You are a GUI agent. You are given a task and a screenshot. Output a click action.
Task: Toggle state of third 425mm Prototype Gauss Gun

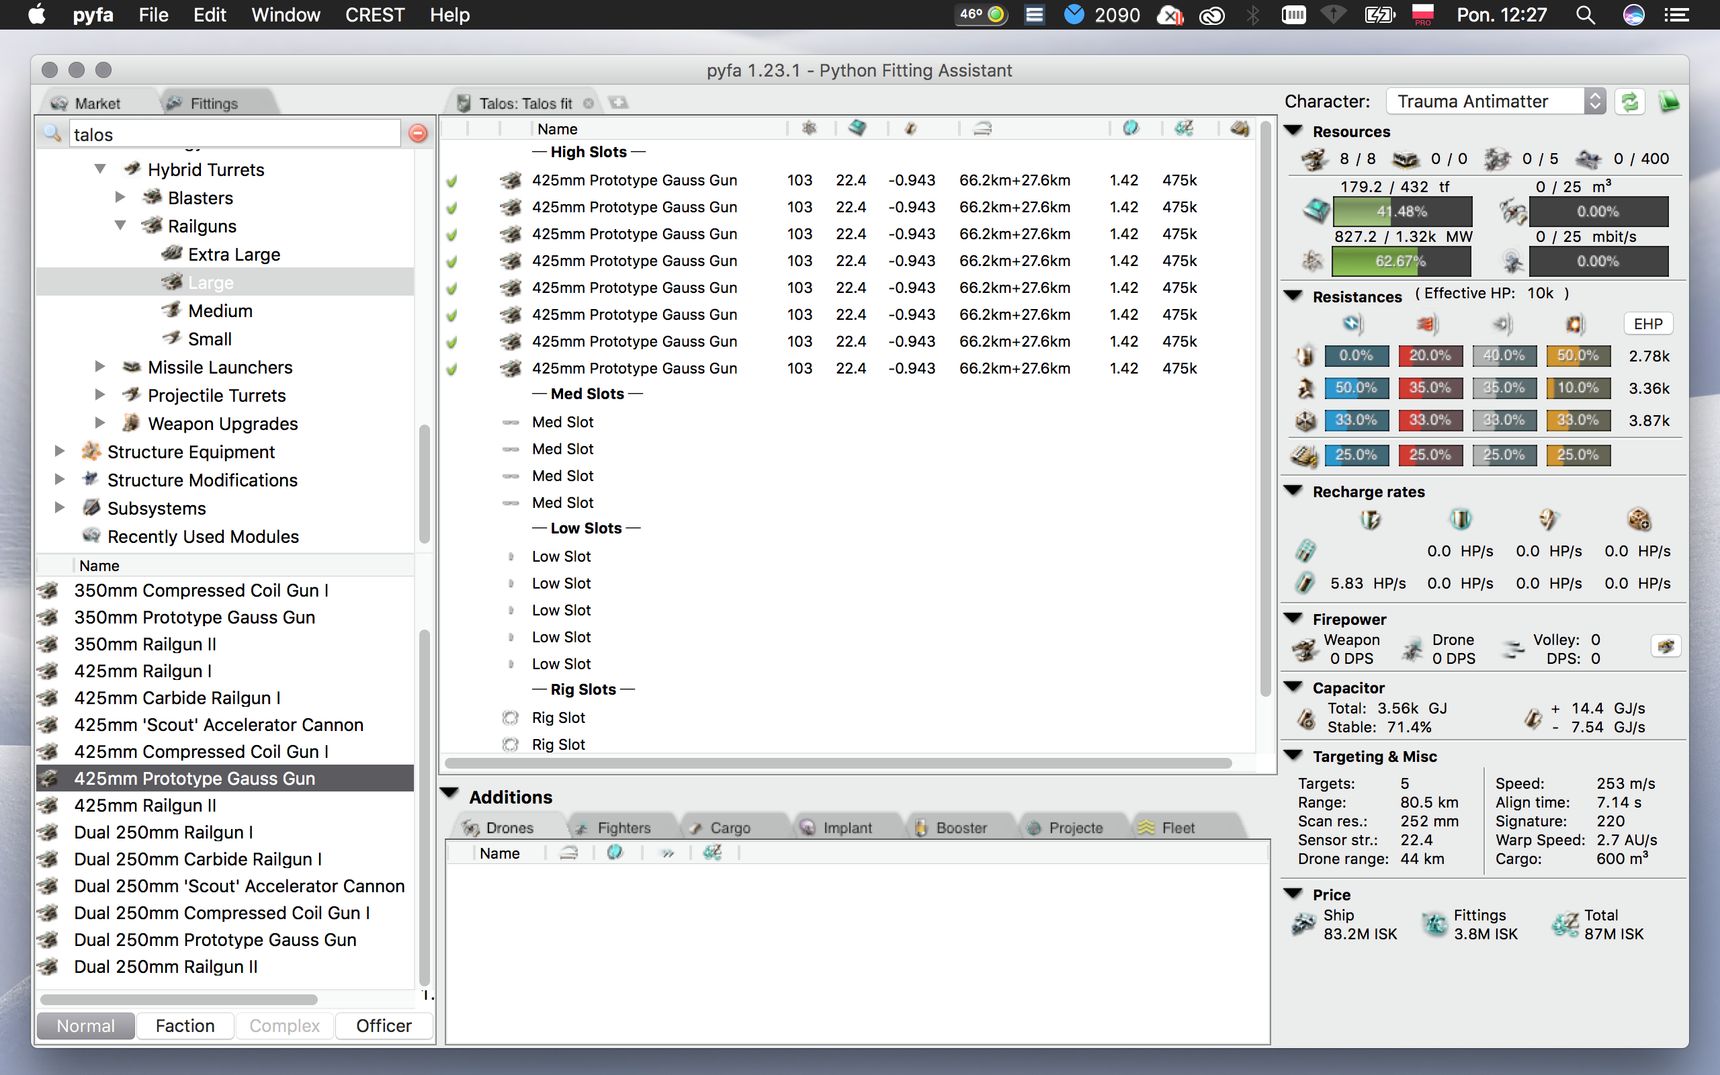pyautogui.click(x=452, y=235)
